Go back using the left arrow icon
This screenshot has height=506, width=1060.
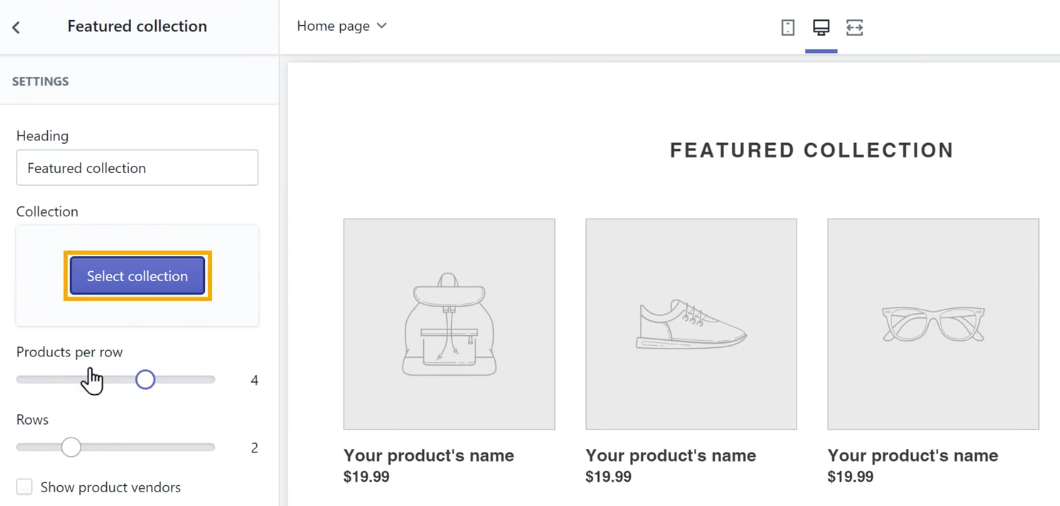[16, 27]
